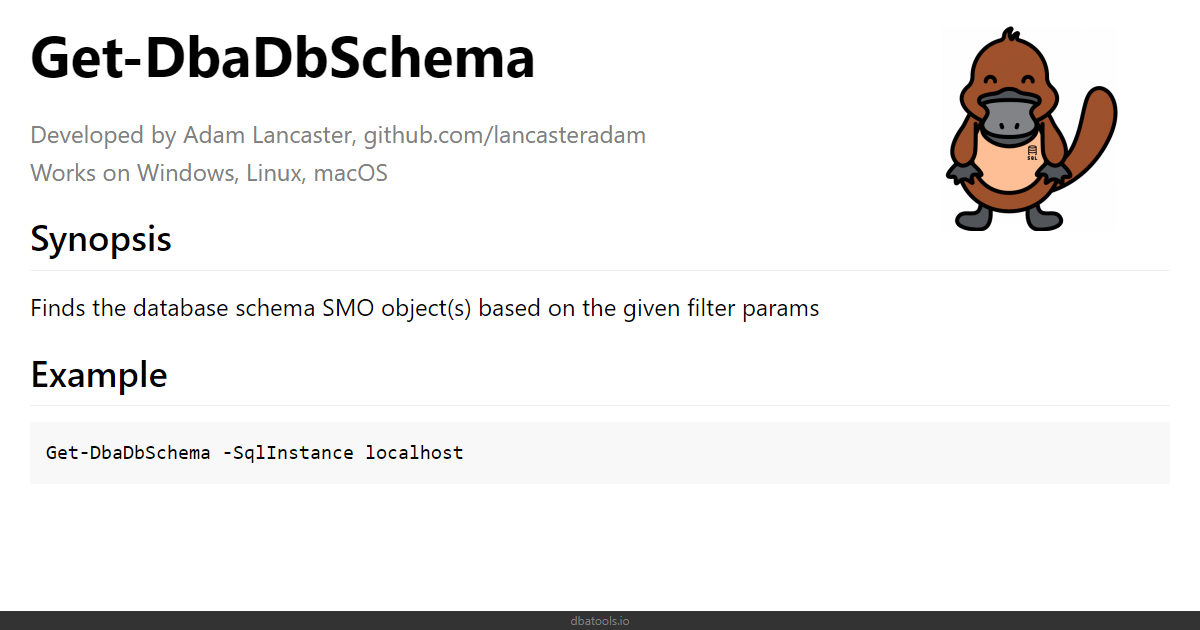Viewport: 1200px width, 630px height.
Task: Click the SQL badge on platypus belly
Action: pyautogui.click(x=1031, y=152)
